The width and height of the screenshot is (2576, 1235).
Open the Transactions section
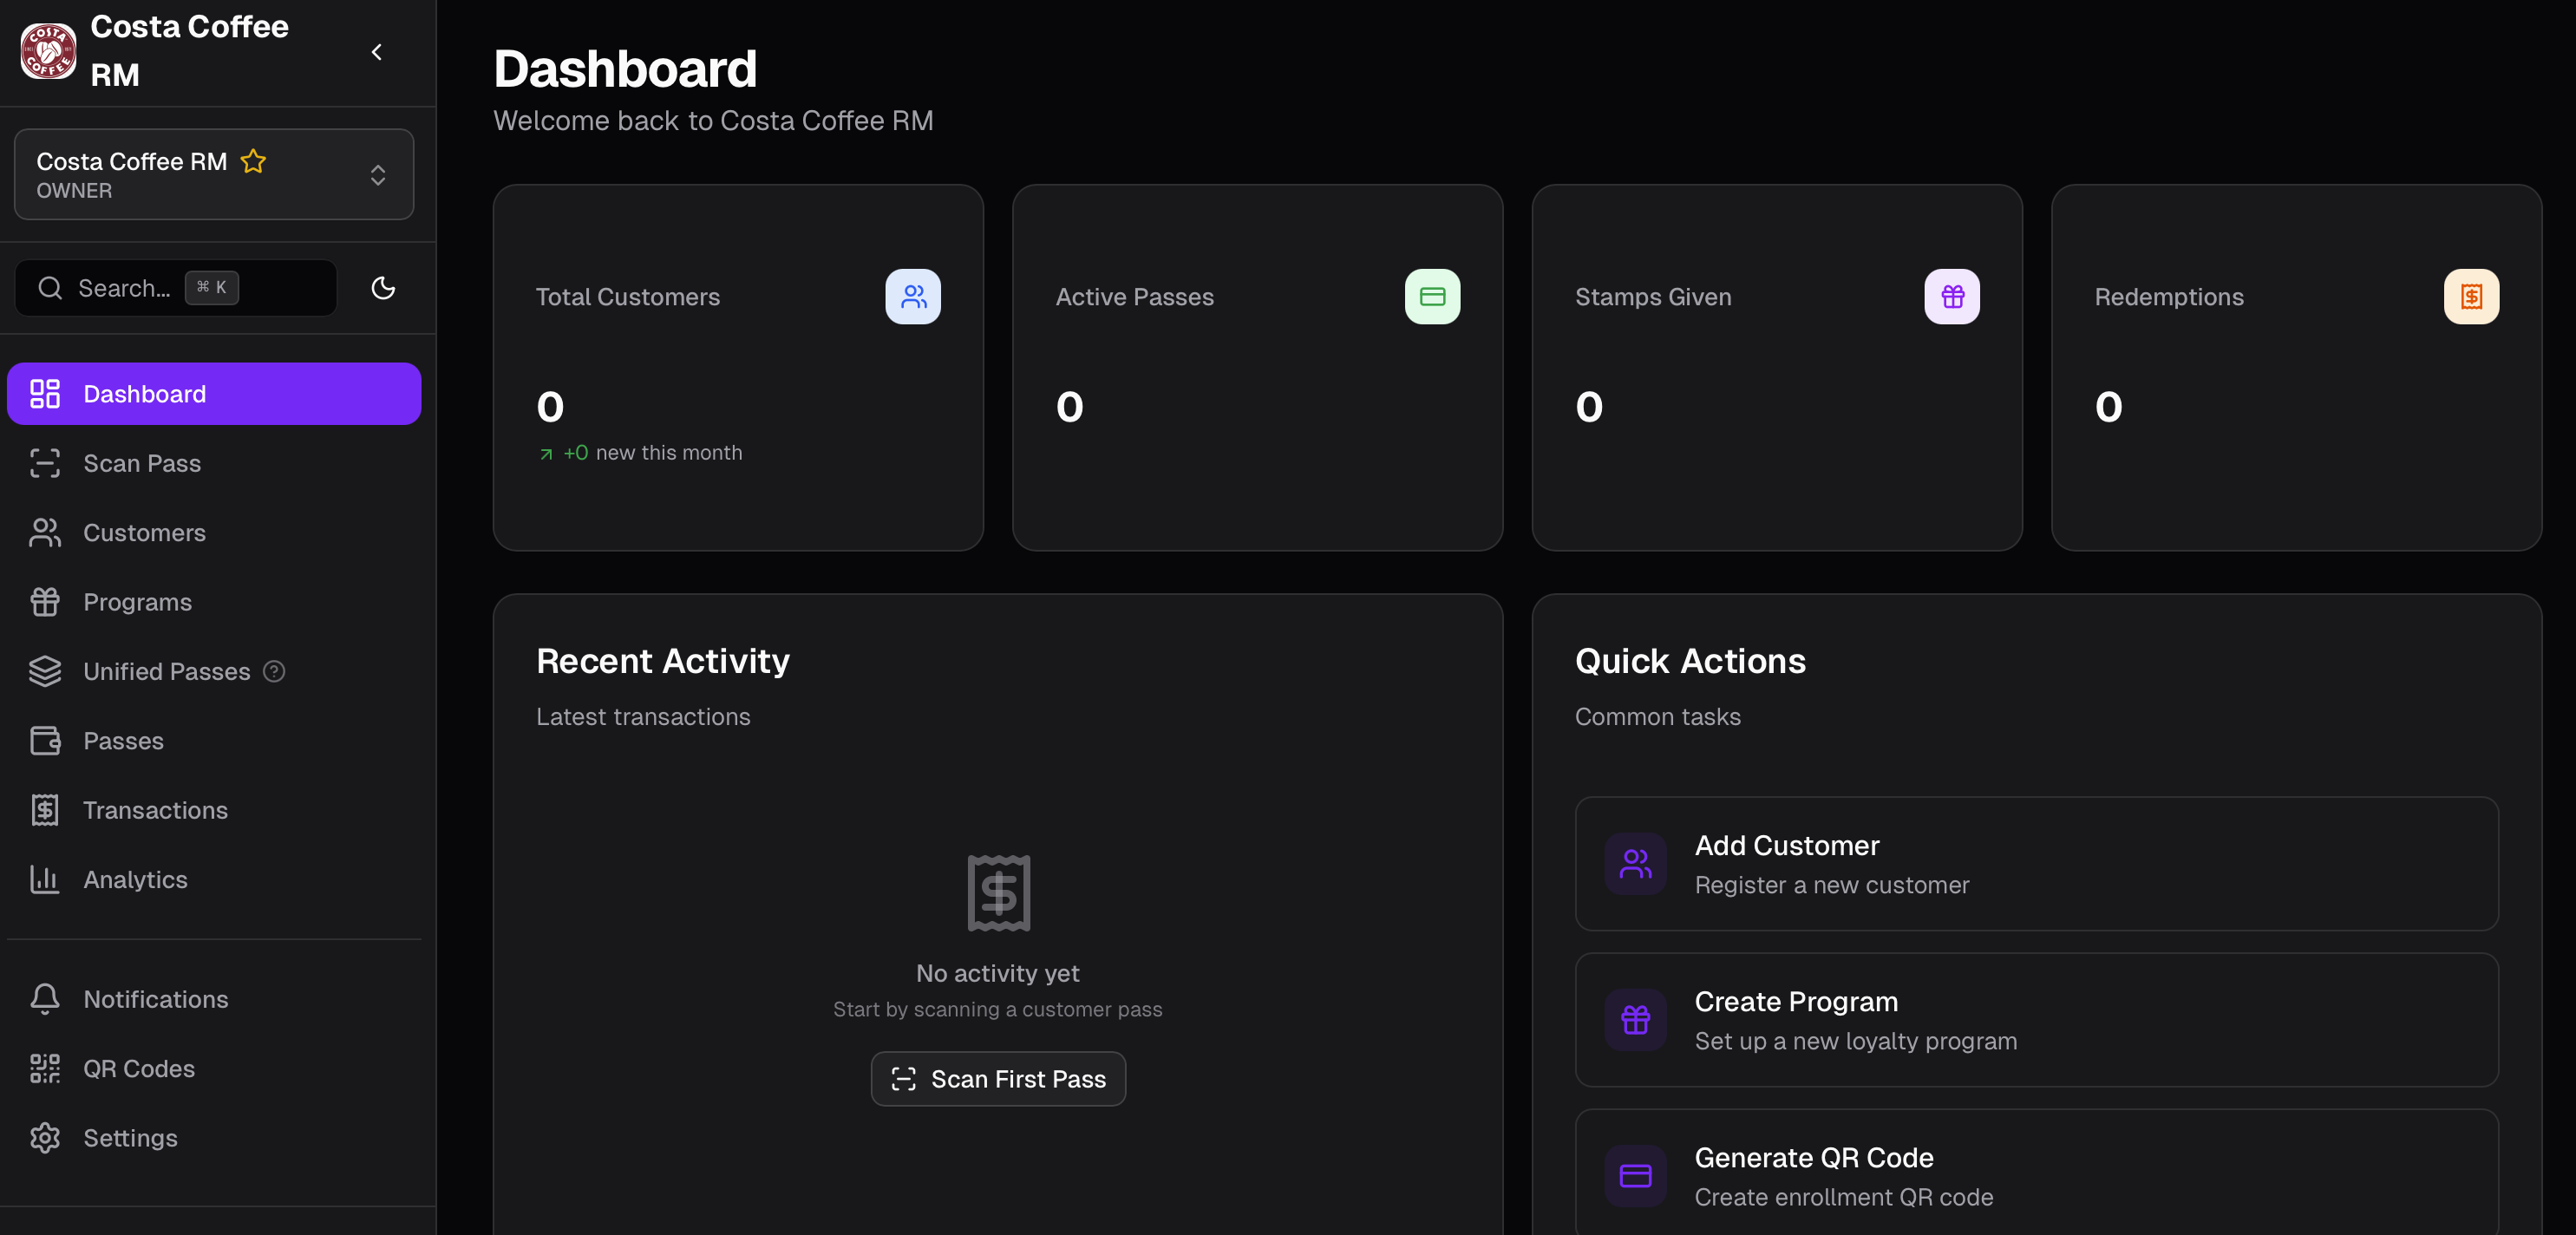(x=155, y=810)
